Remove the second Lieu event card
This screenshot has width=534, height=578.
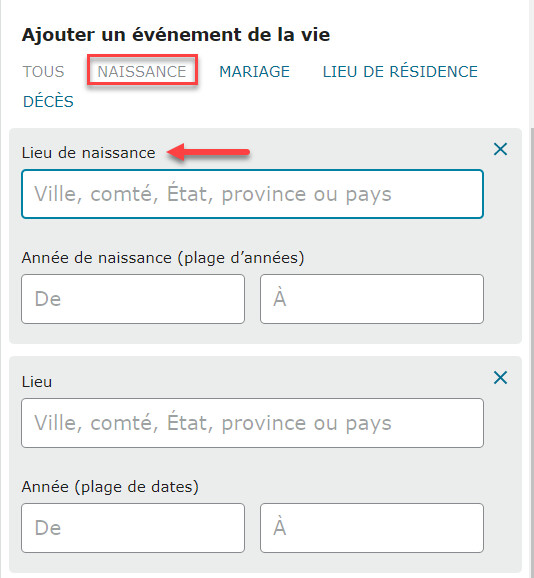(500, 378)
